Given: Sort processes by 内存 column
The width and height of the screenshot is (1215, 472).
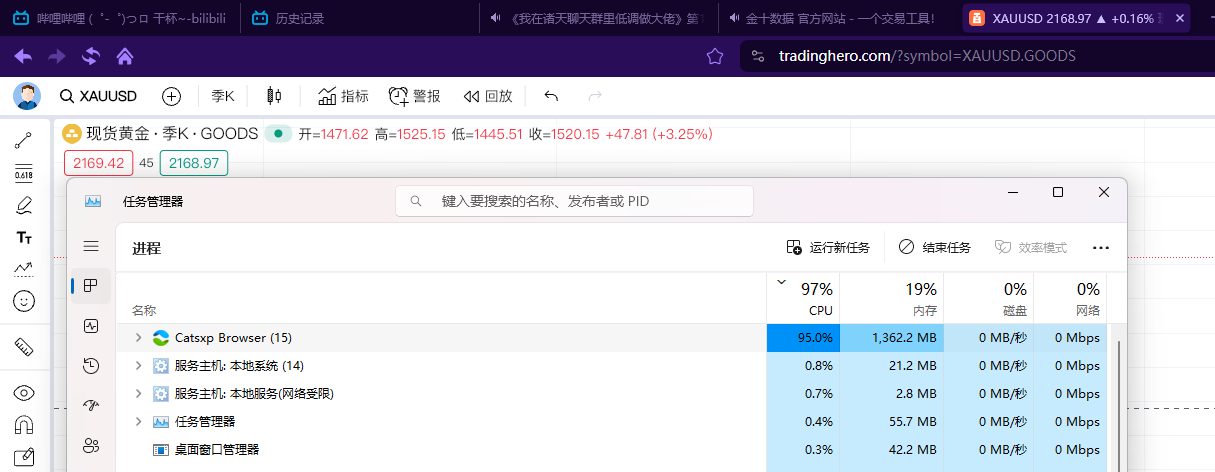Looking at the screenshot, I should pos(892,298).
